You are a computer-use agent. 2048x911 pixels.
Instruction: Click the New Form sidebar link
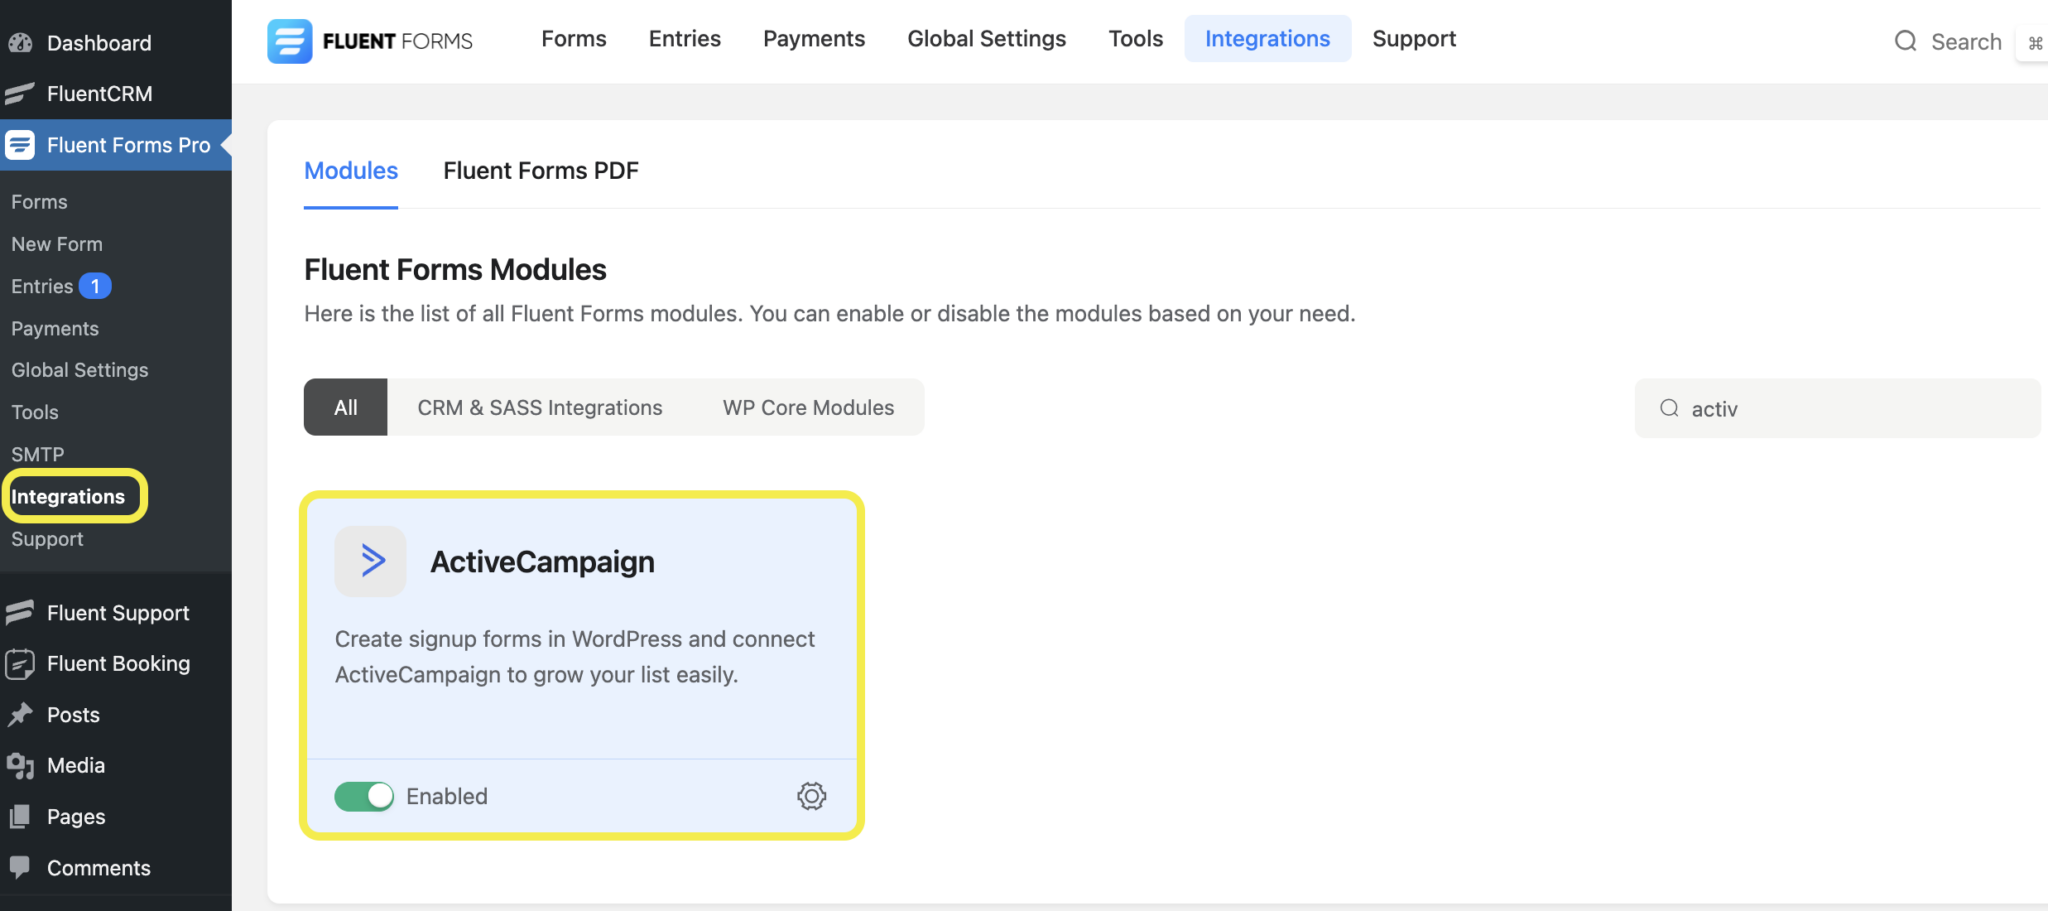point(57,243)
